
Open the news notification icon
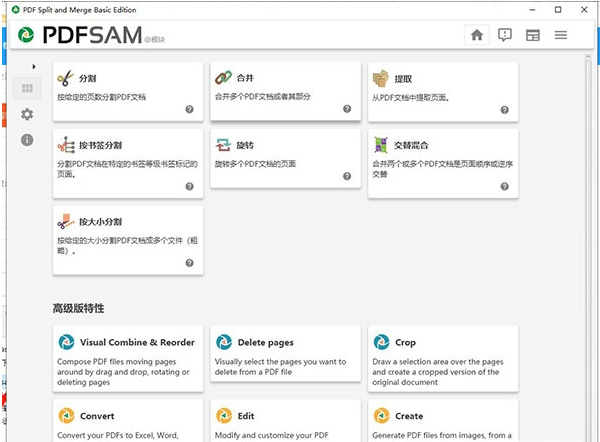[505, 35]
